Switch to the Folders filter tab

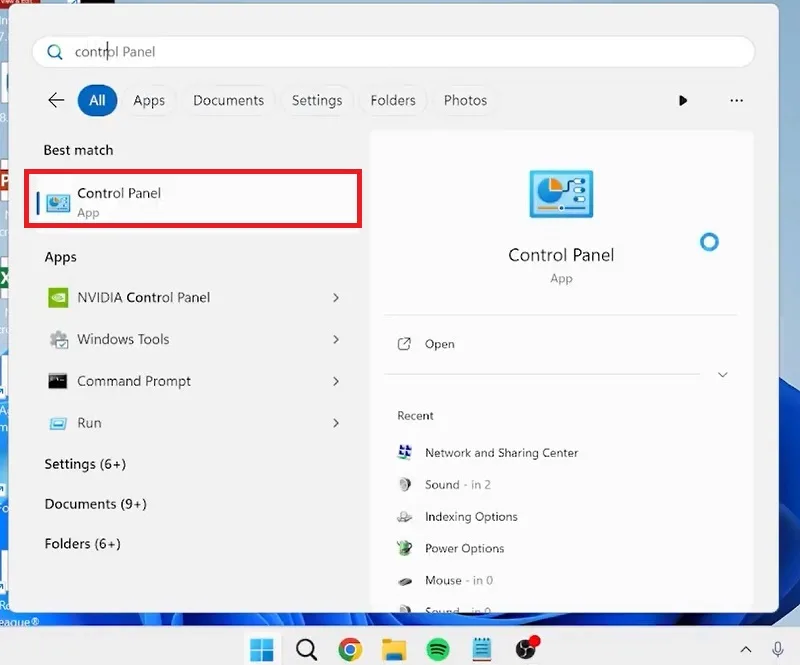point(393,100)
